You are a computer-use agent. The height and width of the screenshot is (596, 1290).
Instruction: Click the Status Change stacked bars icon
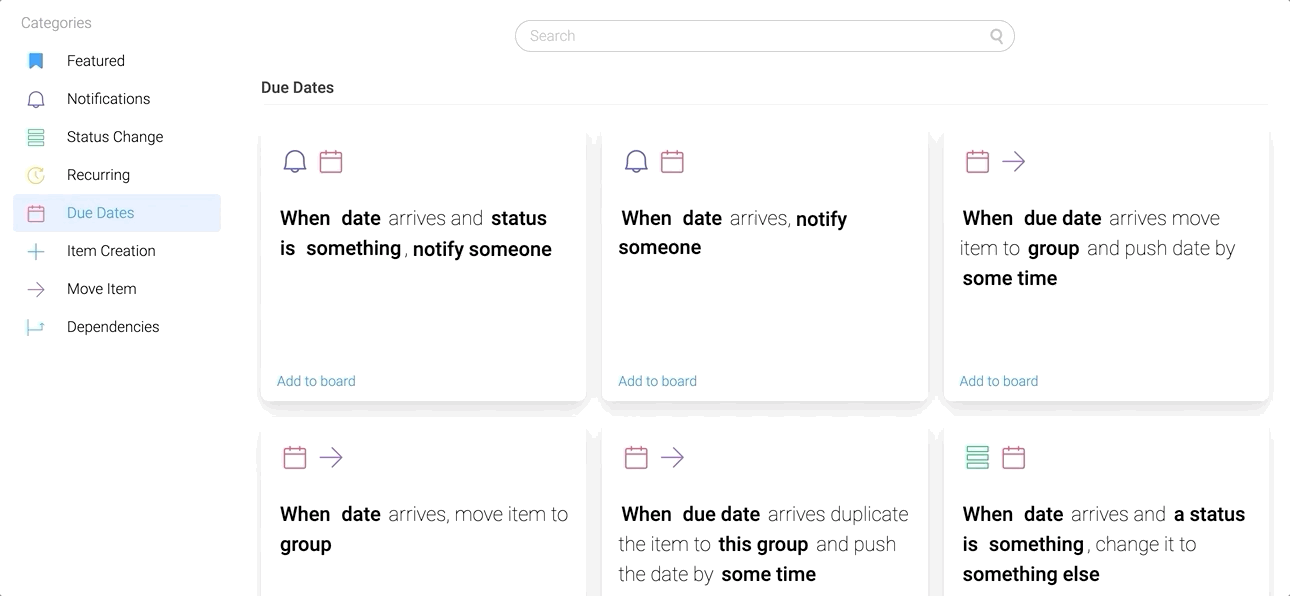click(36, 137)
